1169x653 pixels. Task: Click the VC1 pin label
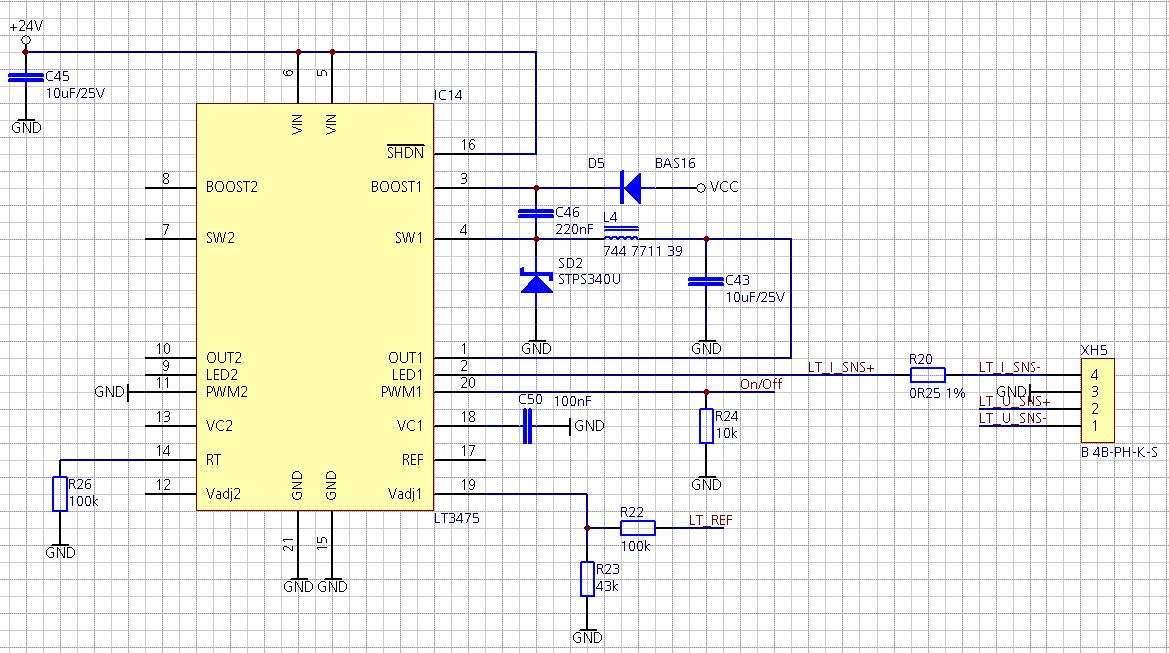point(410,426)
